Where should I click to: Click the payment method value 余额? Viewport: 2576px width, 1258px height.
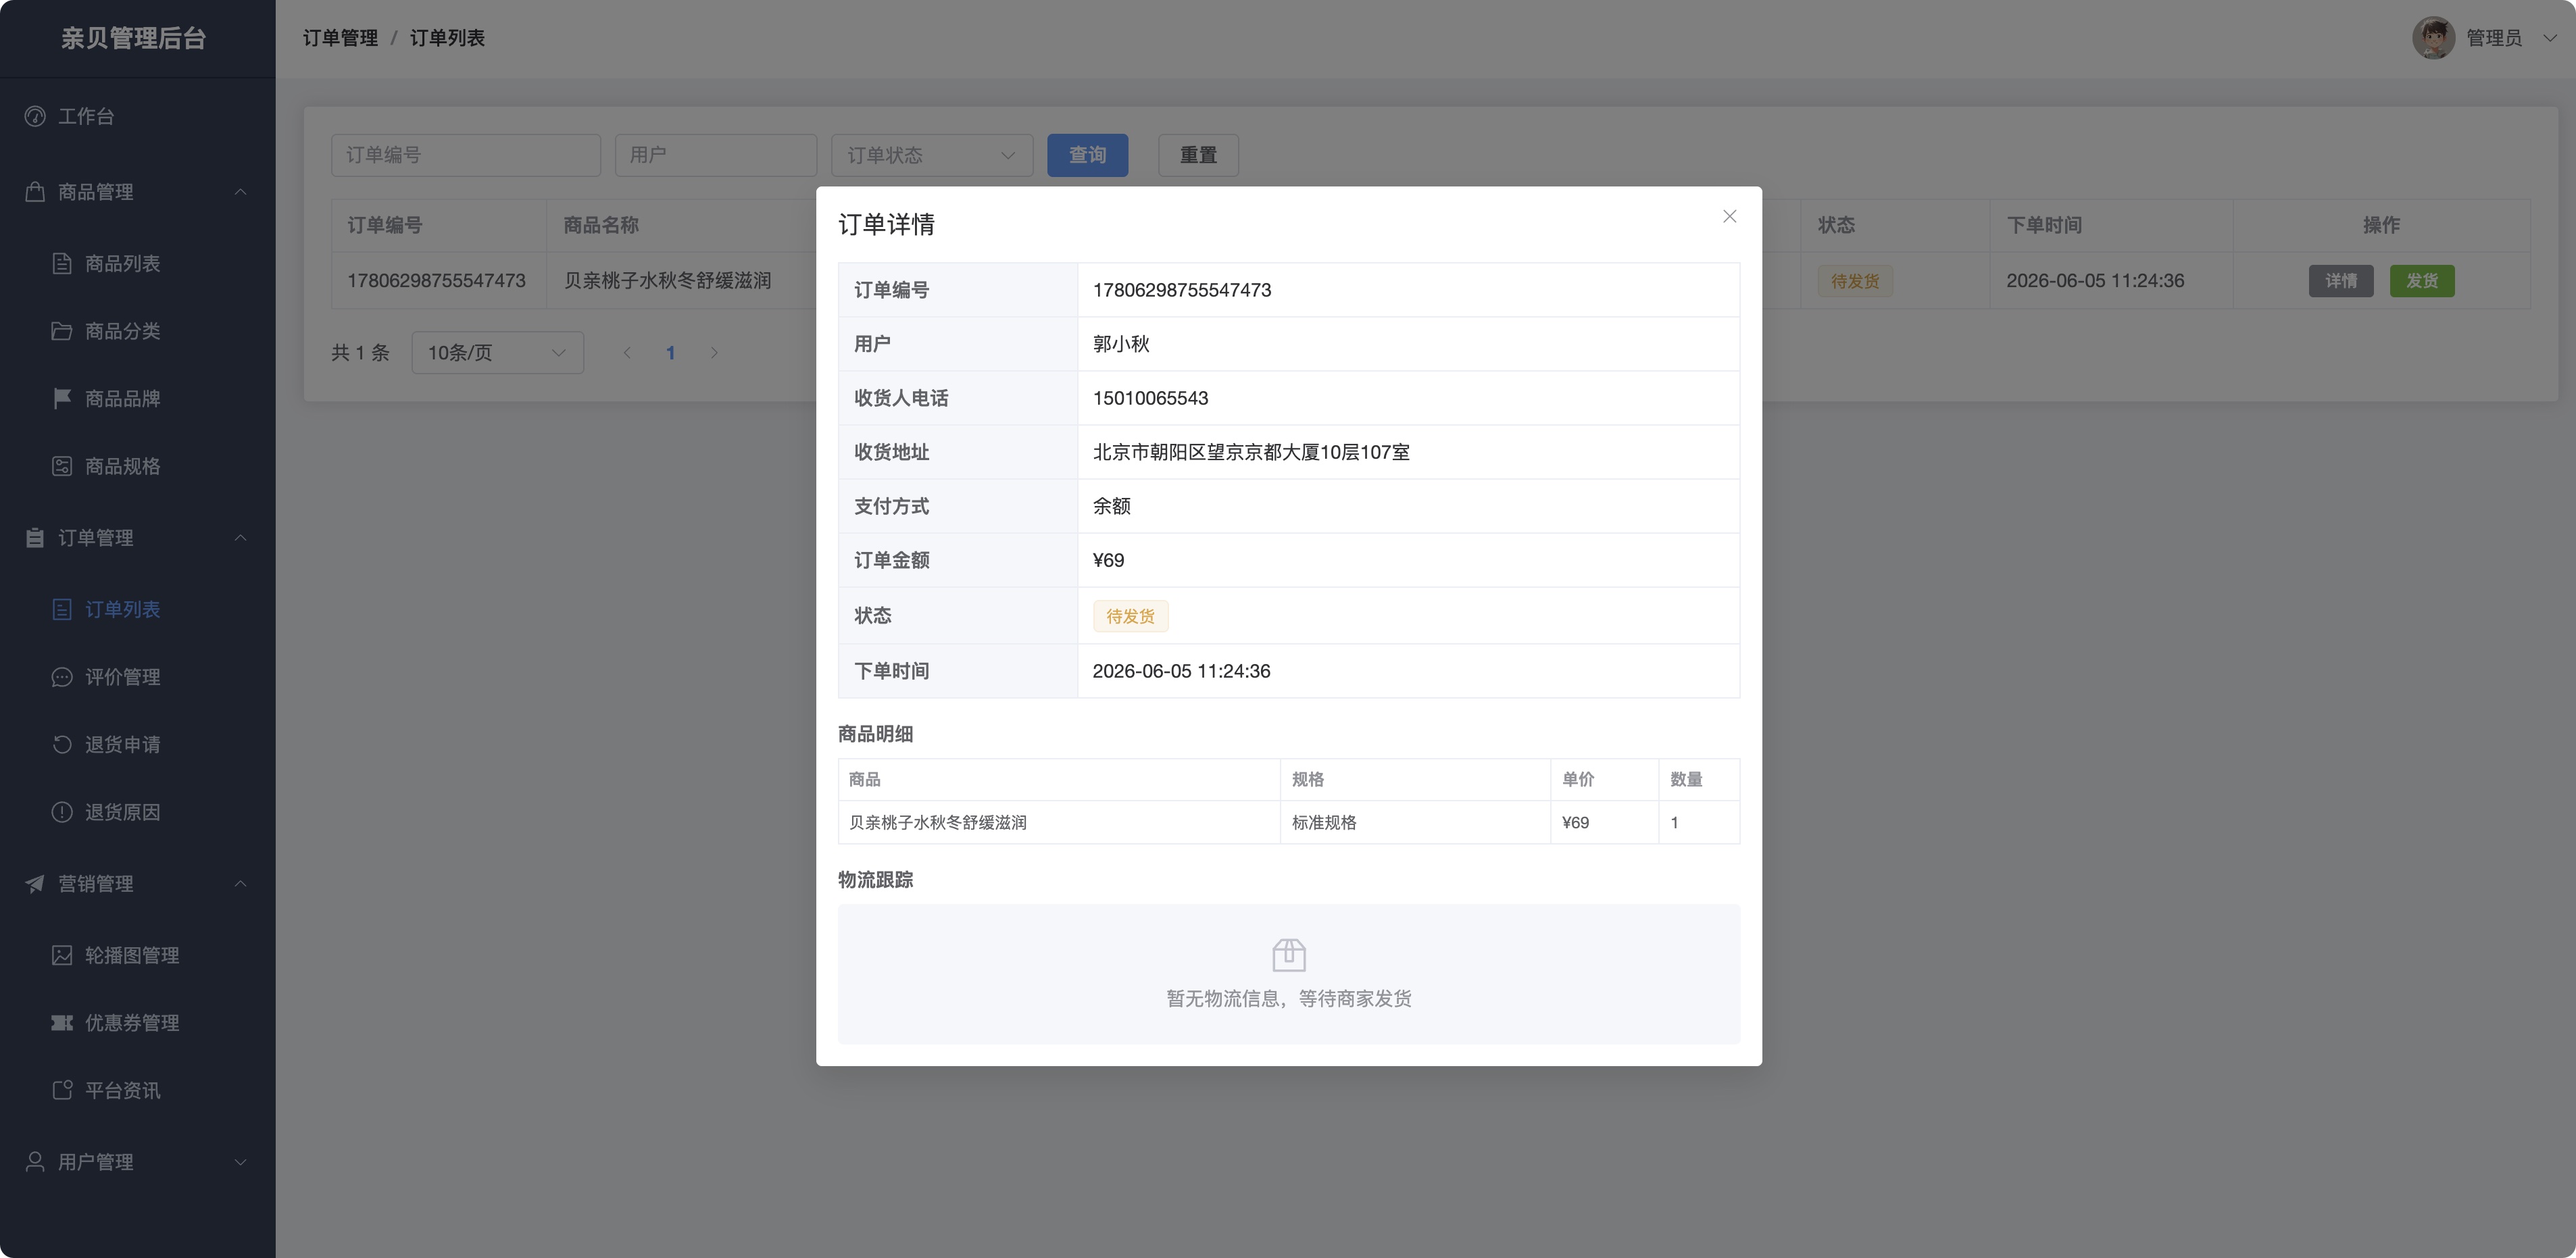pyautogui.click(x=1111, y=506)
